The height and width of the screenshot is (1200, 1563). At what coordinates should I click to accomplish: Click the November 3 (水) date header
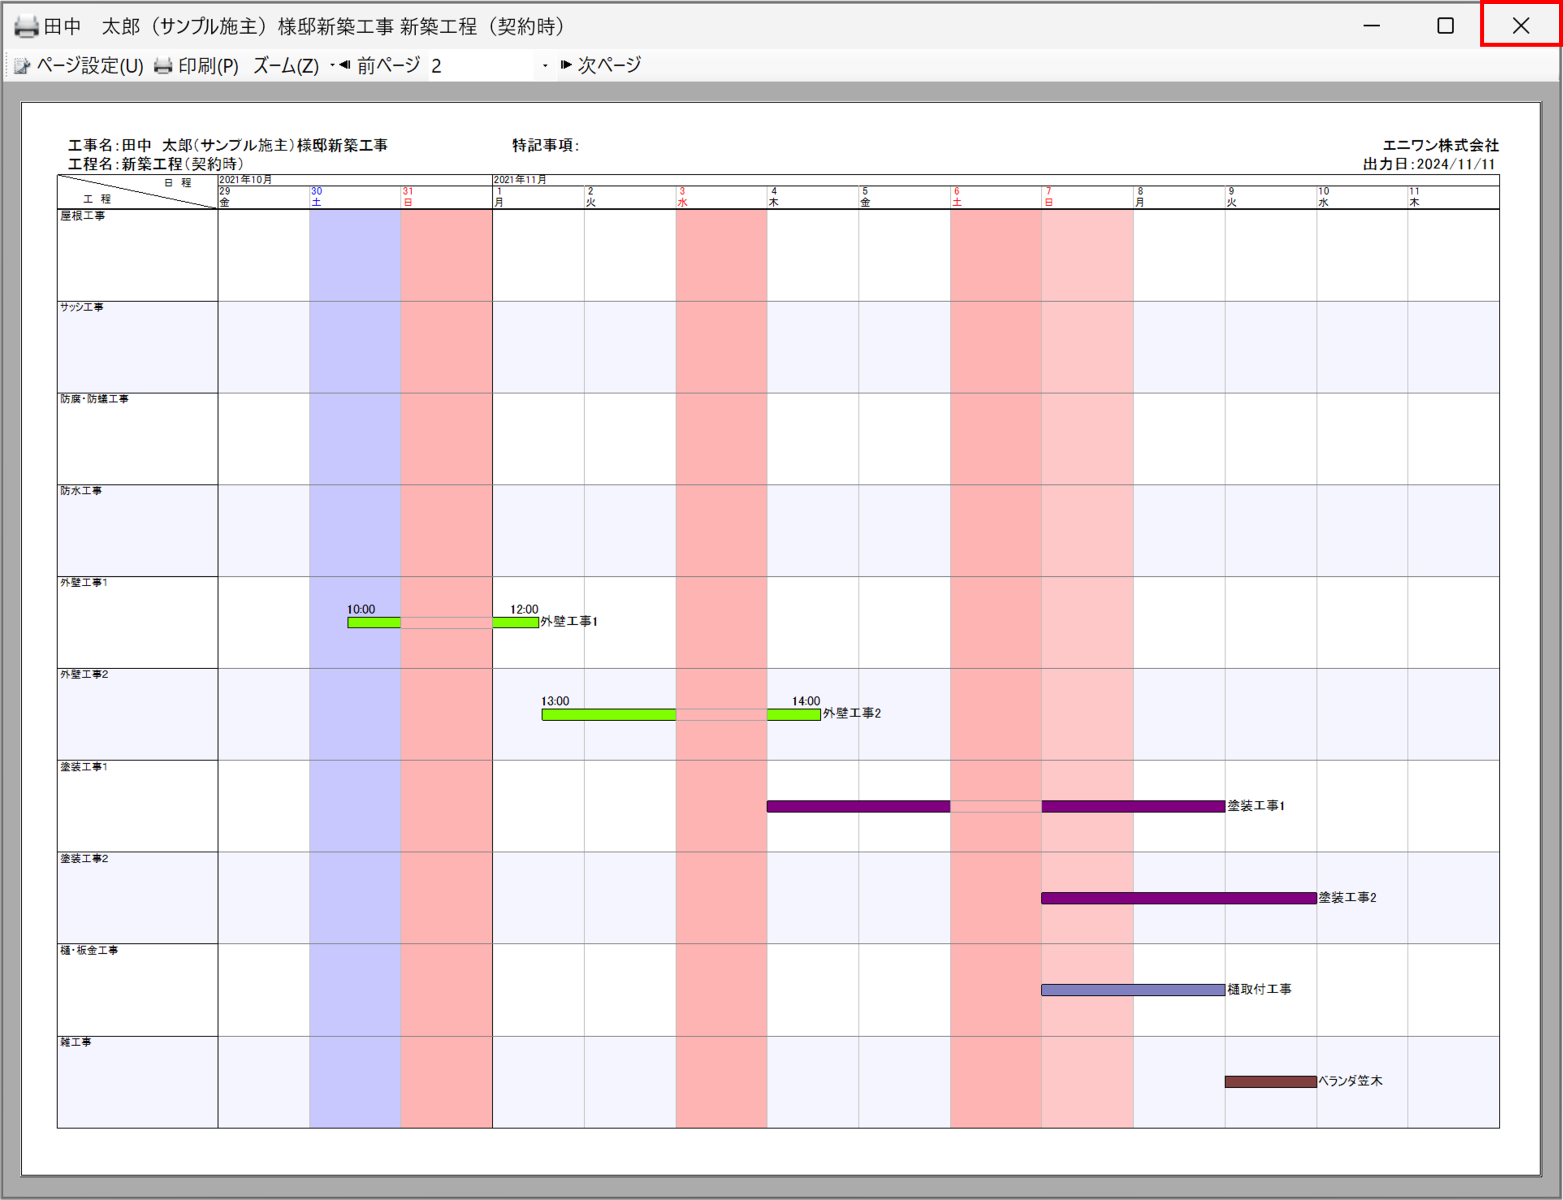682,197
